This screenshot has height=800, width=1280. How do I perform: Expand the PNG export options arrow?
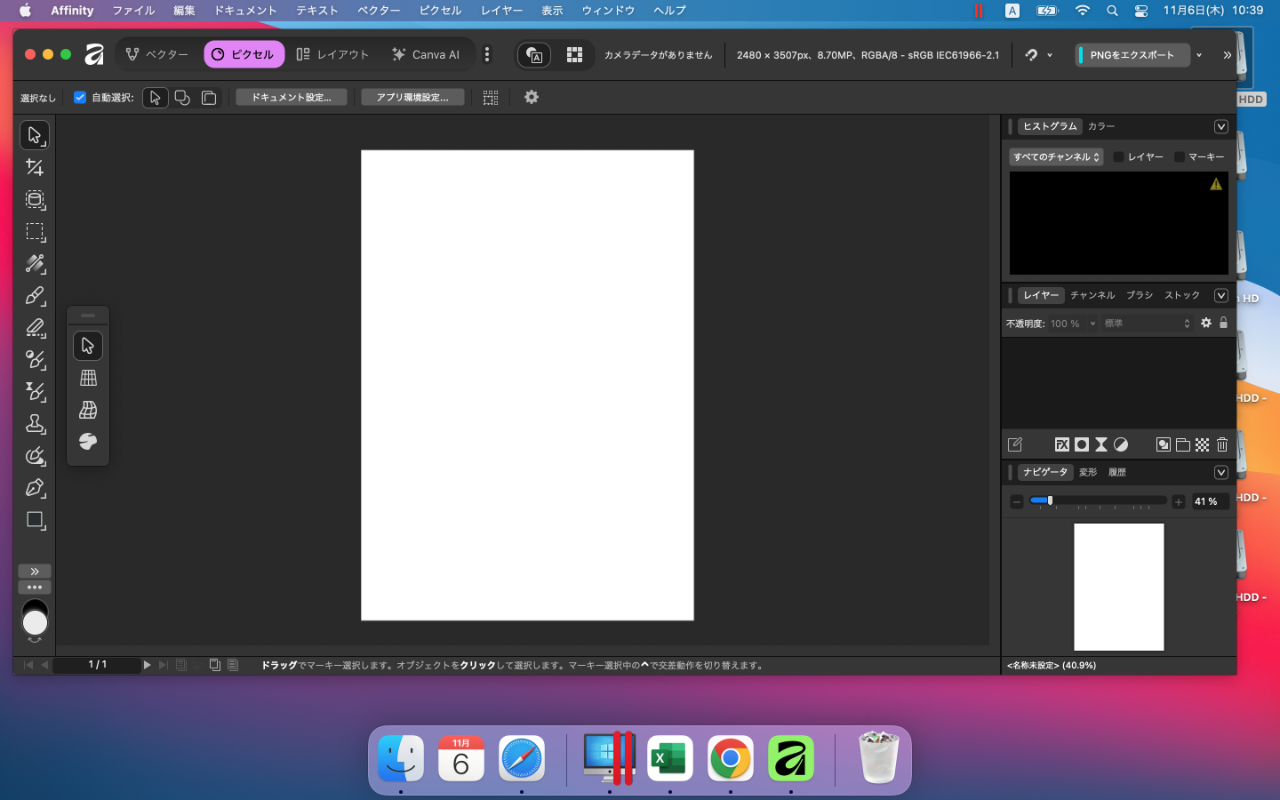pyautogui.click(x=1199, y=55)
